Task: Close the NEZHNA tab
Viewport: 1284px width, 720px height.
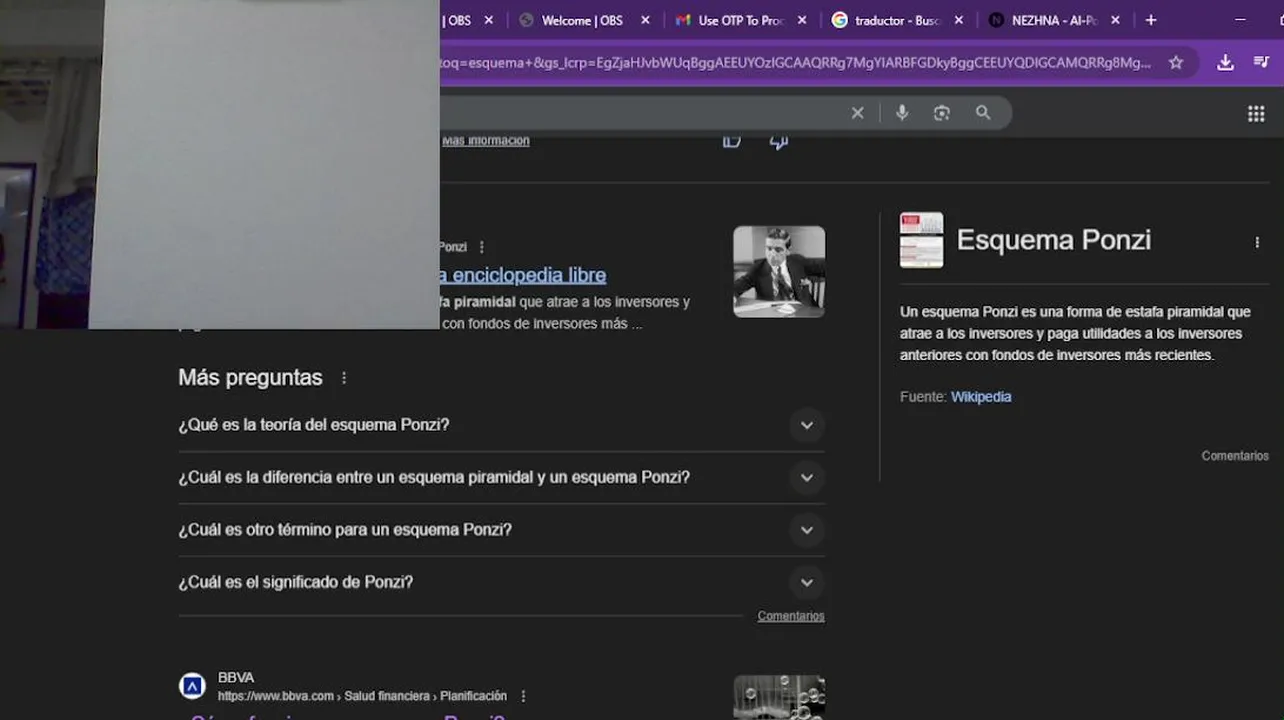Action: 1115,20
